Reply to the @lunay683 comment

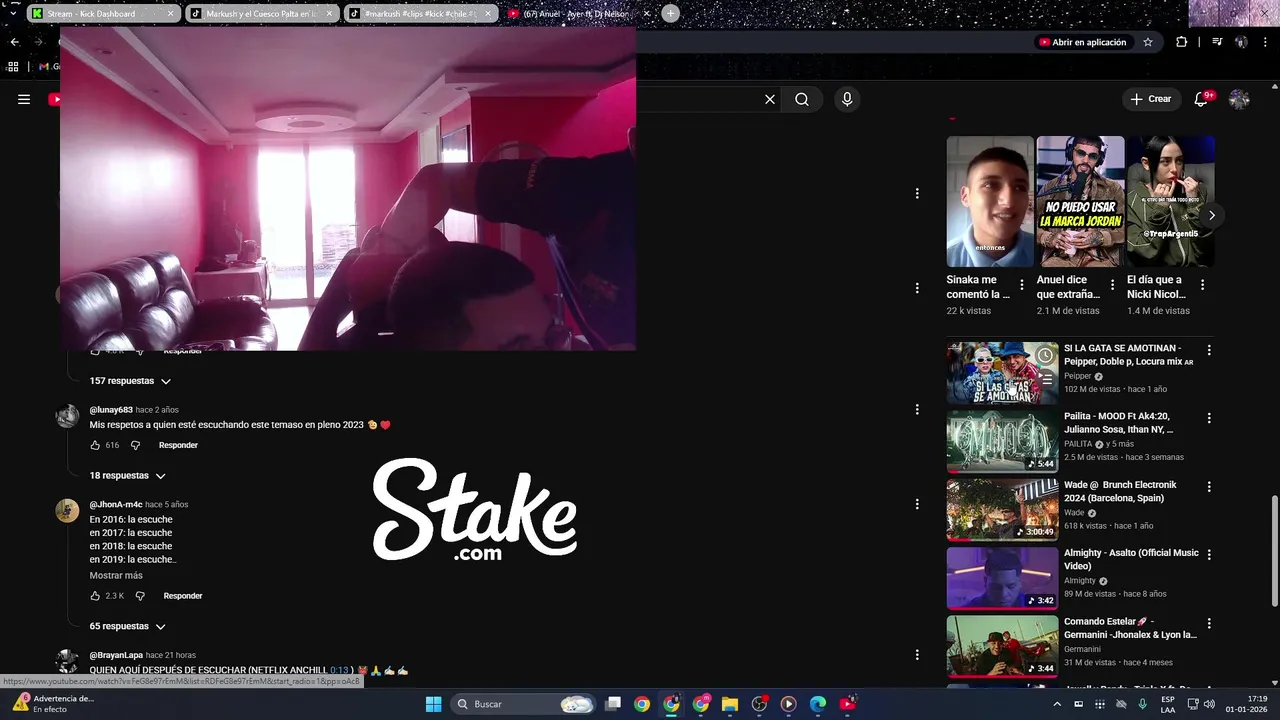pyautogui.click(x=178, y=445)
